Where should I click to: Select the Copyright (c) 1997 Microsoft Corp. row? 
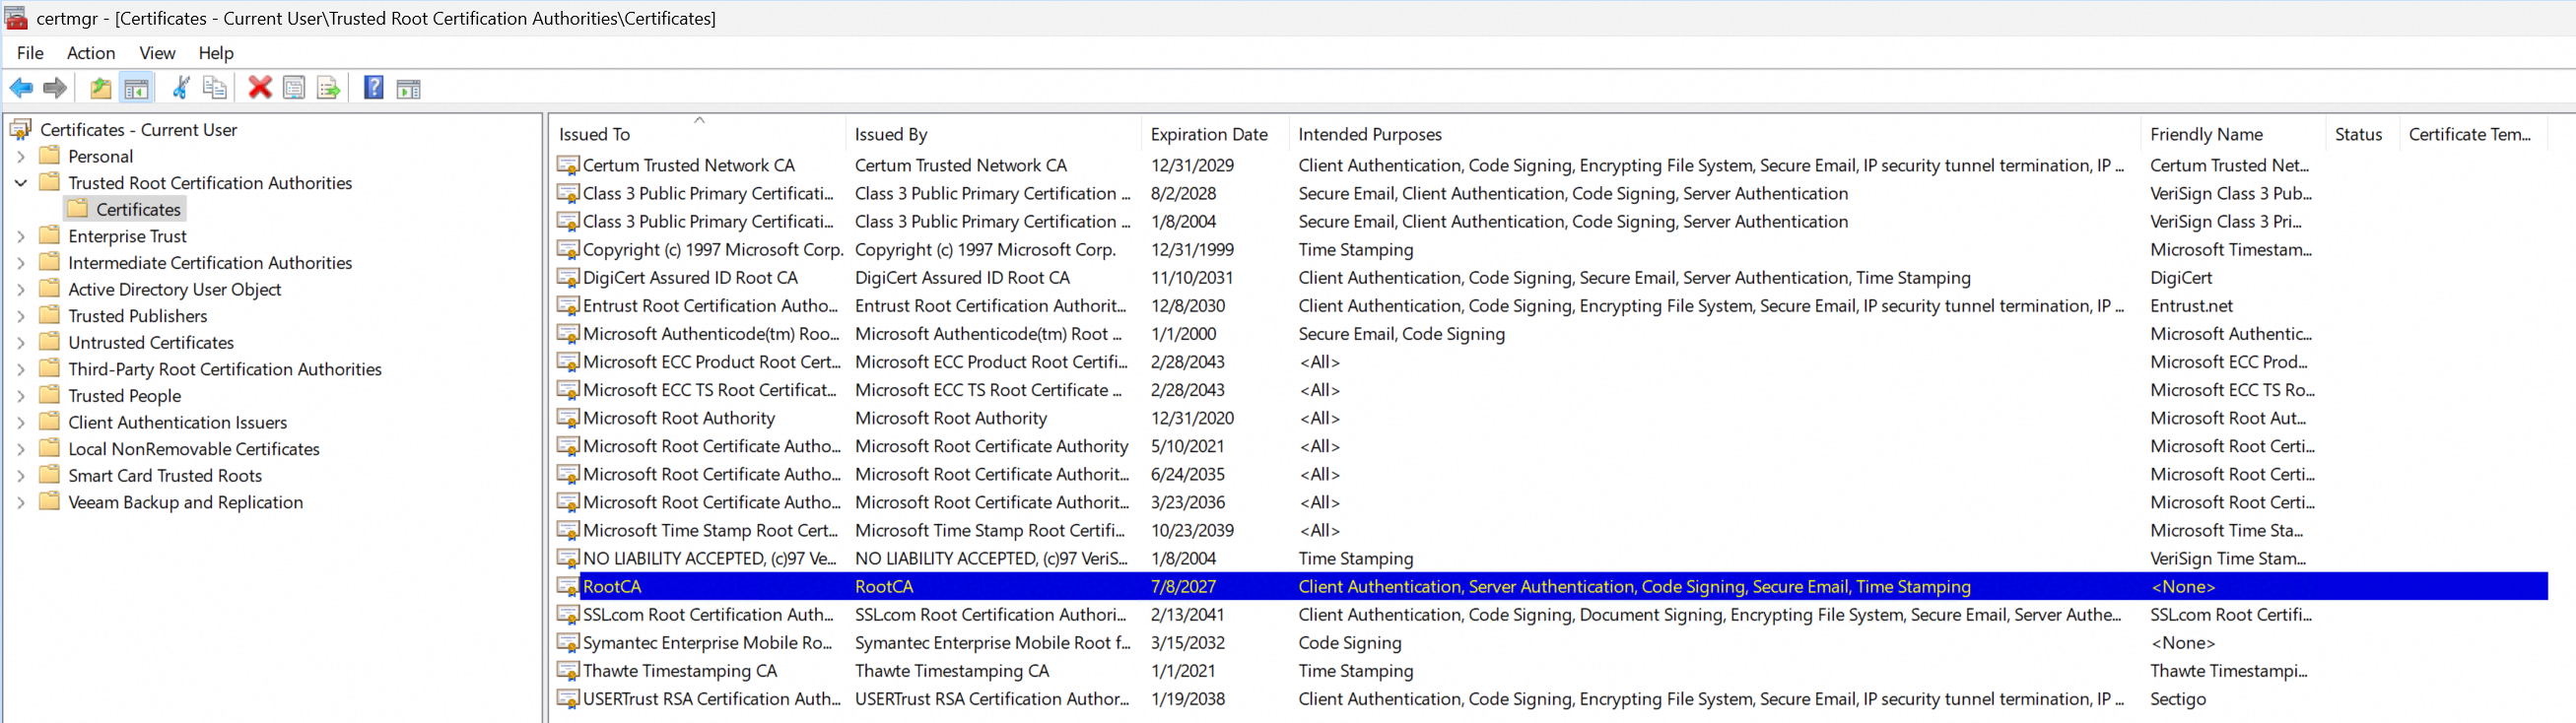click(x=1552, y=249)
